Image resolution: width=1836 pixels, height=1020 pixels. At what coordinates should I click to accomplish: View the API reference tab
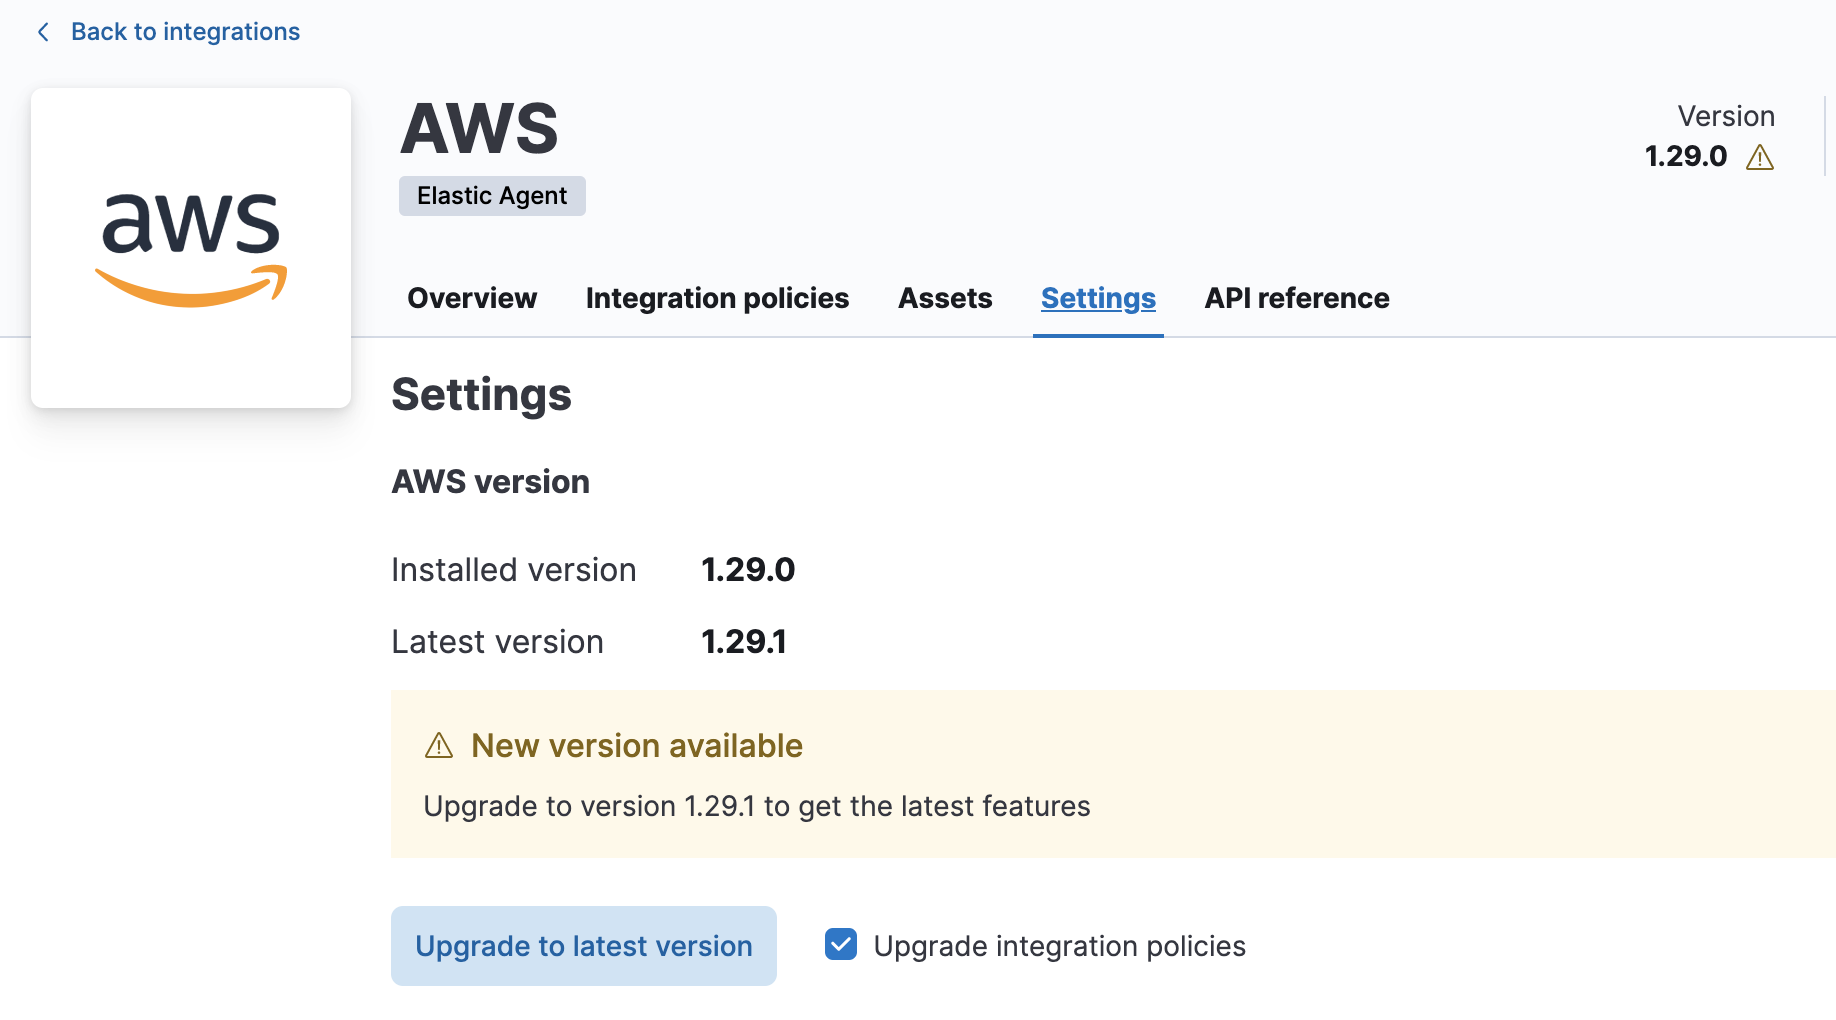(1297, 297)
